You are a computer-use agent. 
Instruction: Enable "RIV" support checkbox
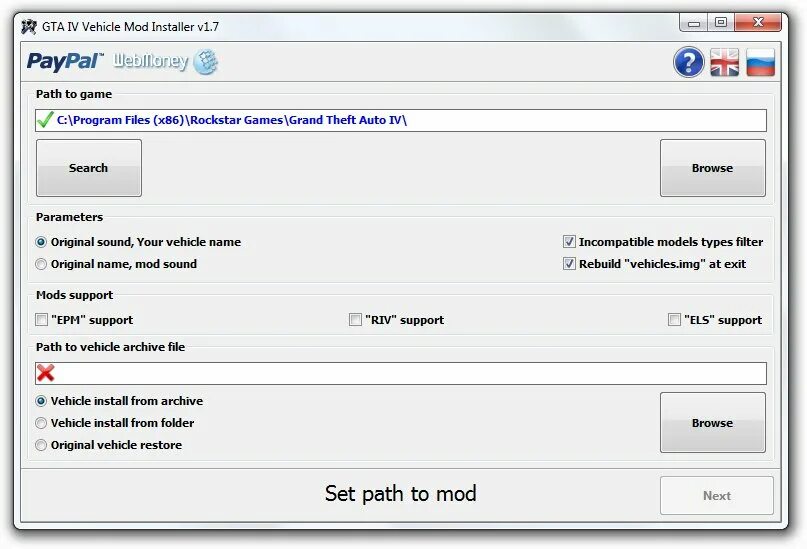point(355,320)
